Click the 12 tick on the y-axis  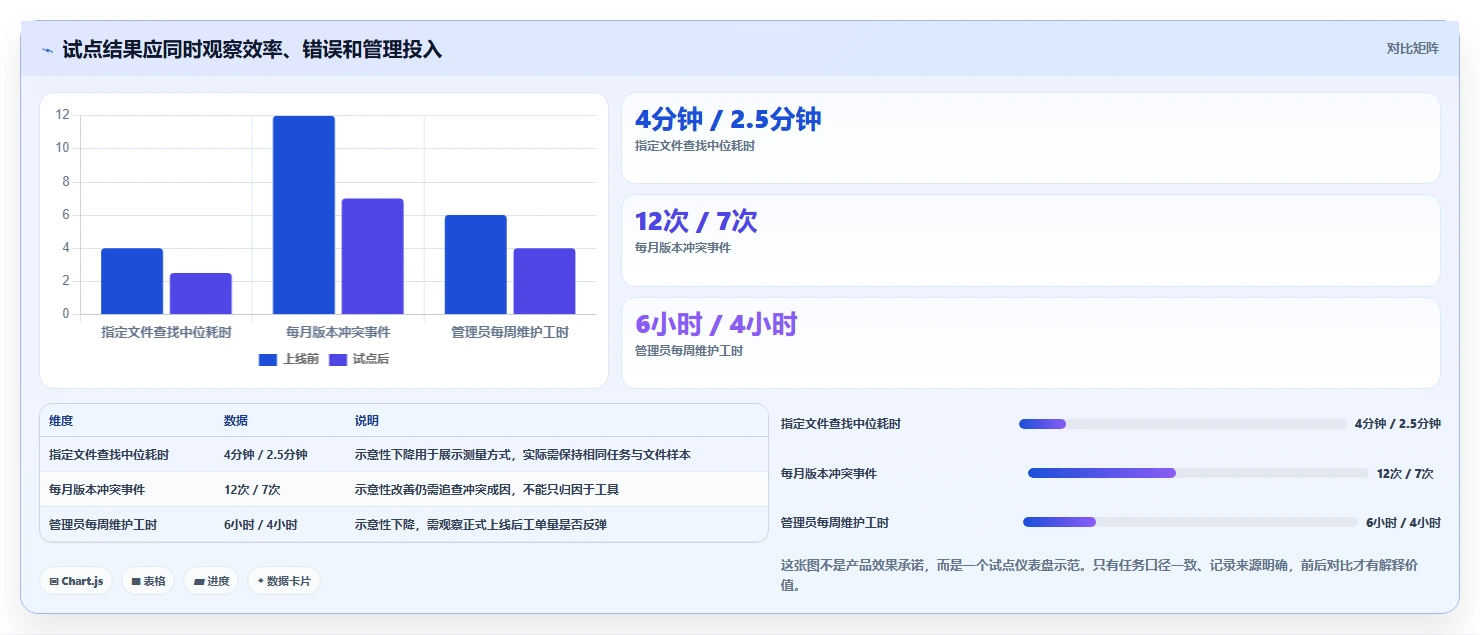tap(62, 115)
